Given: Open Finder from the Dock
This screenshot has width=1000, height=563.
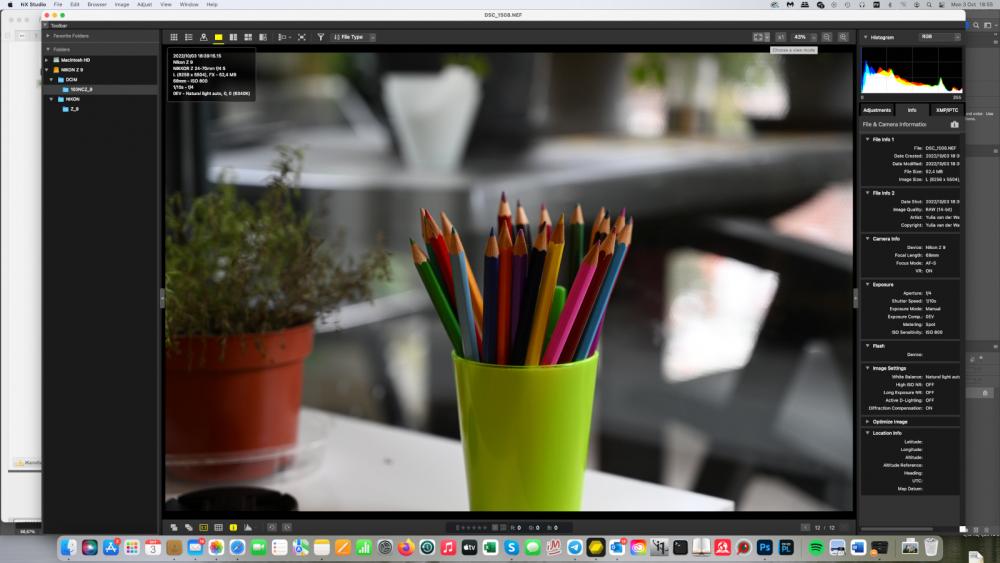Looking at the screenshot, I should [68, 547].
